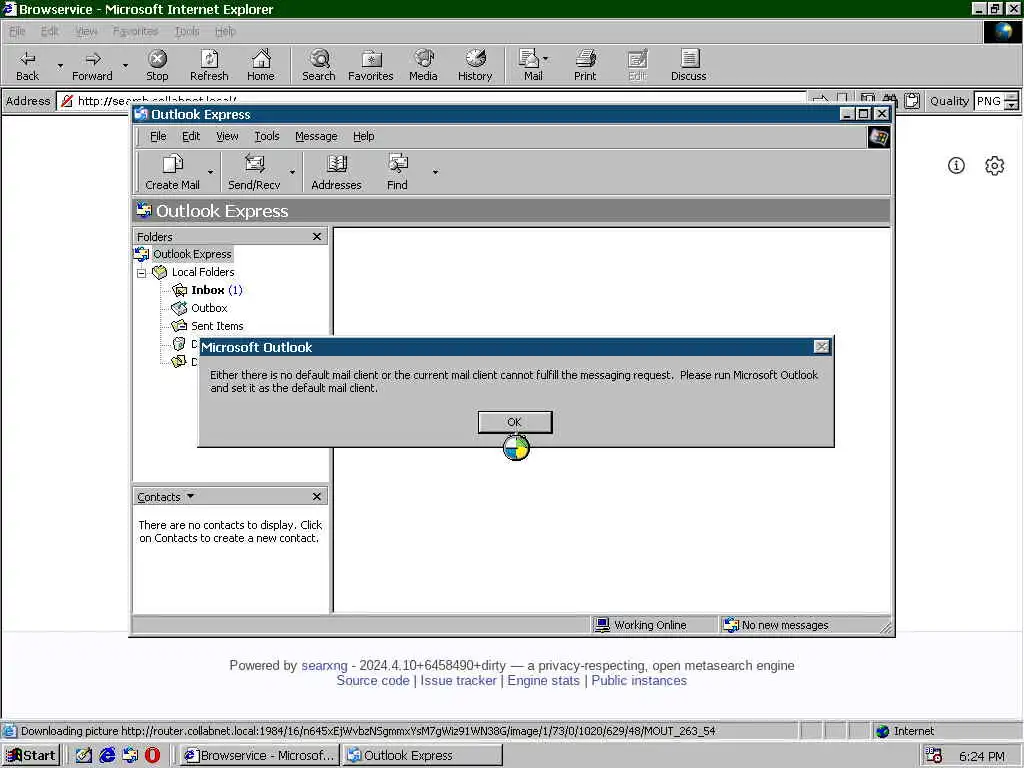The image size is (1024, 768).
Task: Click Internet Explorer Forward button
Action: pos(92,65)
